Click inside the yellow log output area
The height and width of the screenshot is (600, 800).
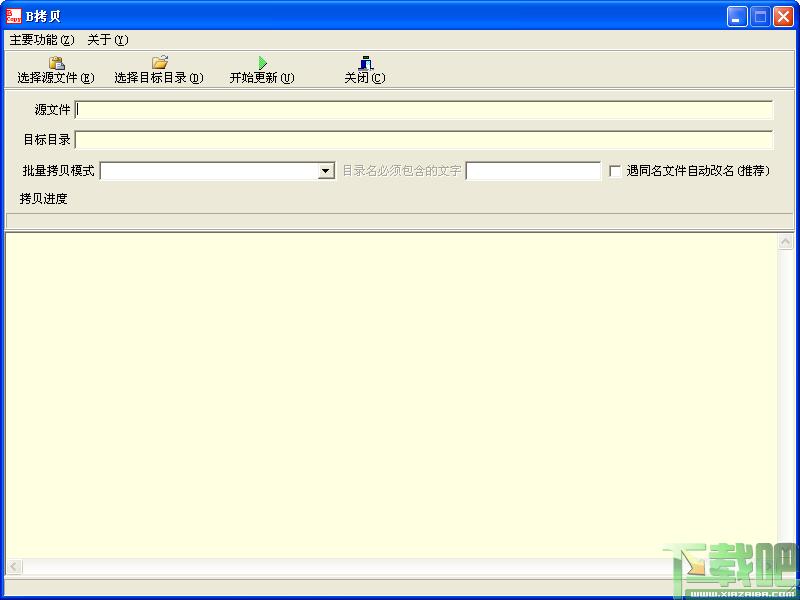tap(391, 395)
